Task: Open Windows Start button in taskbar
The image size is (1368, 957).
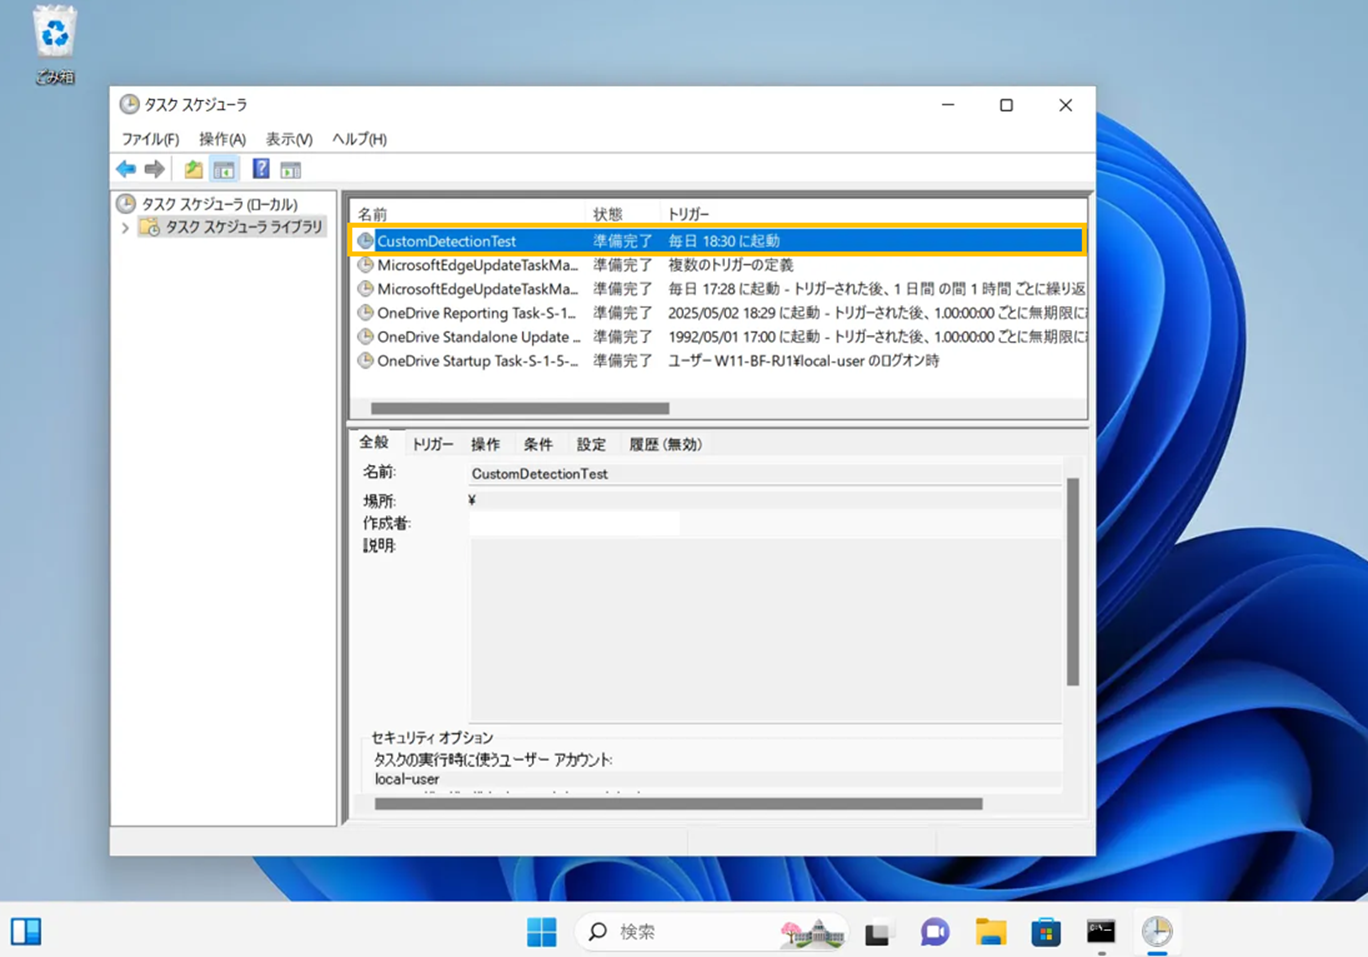Action: point(541,932)
